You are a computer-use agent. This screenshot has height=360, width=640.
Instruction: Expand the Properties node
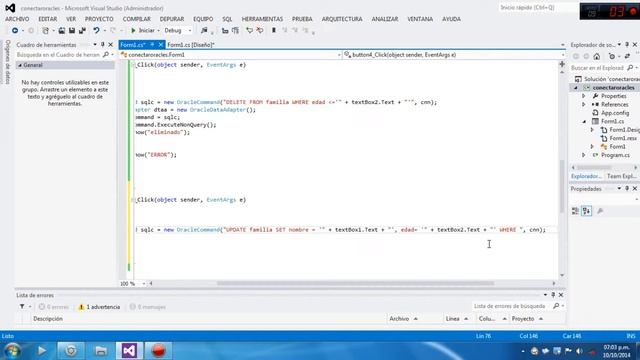[584, 96]
